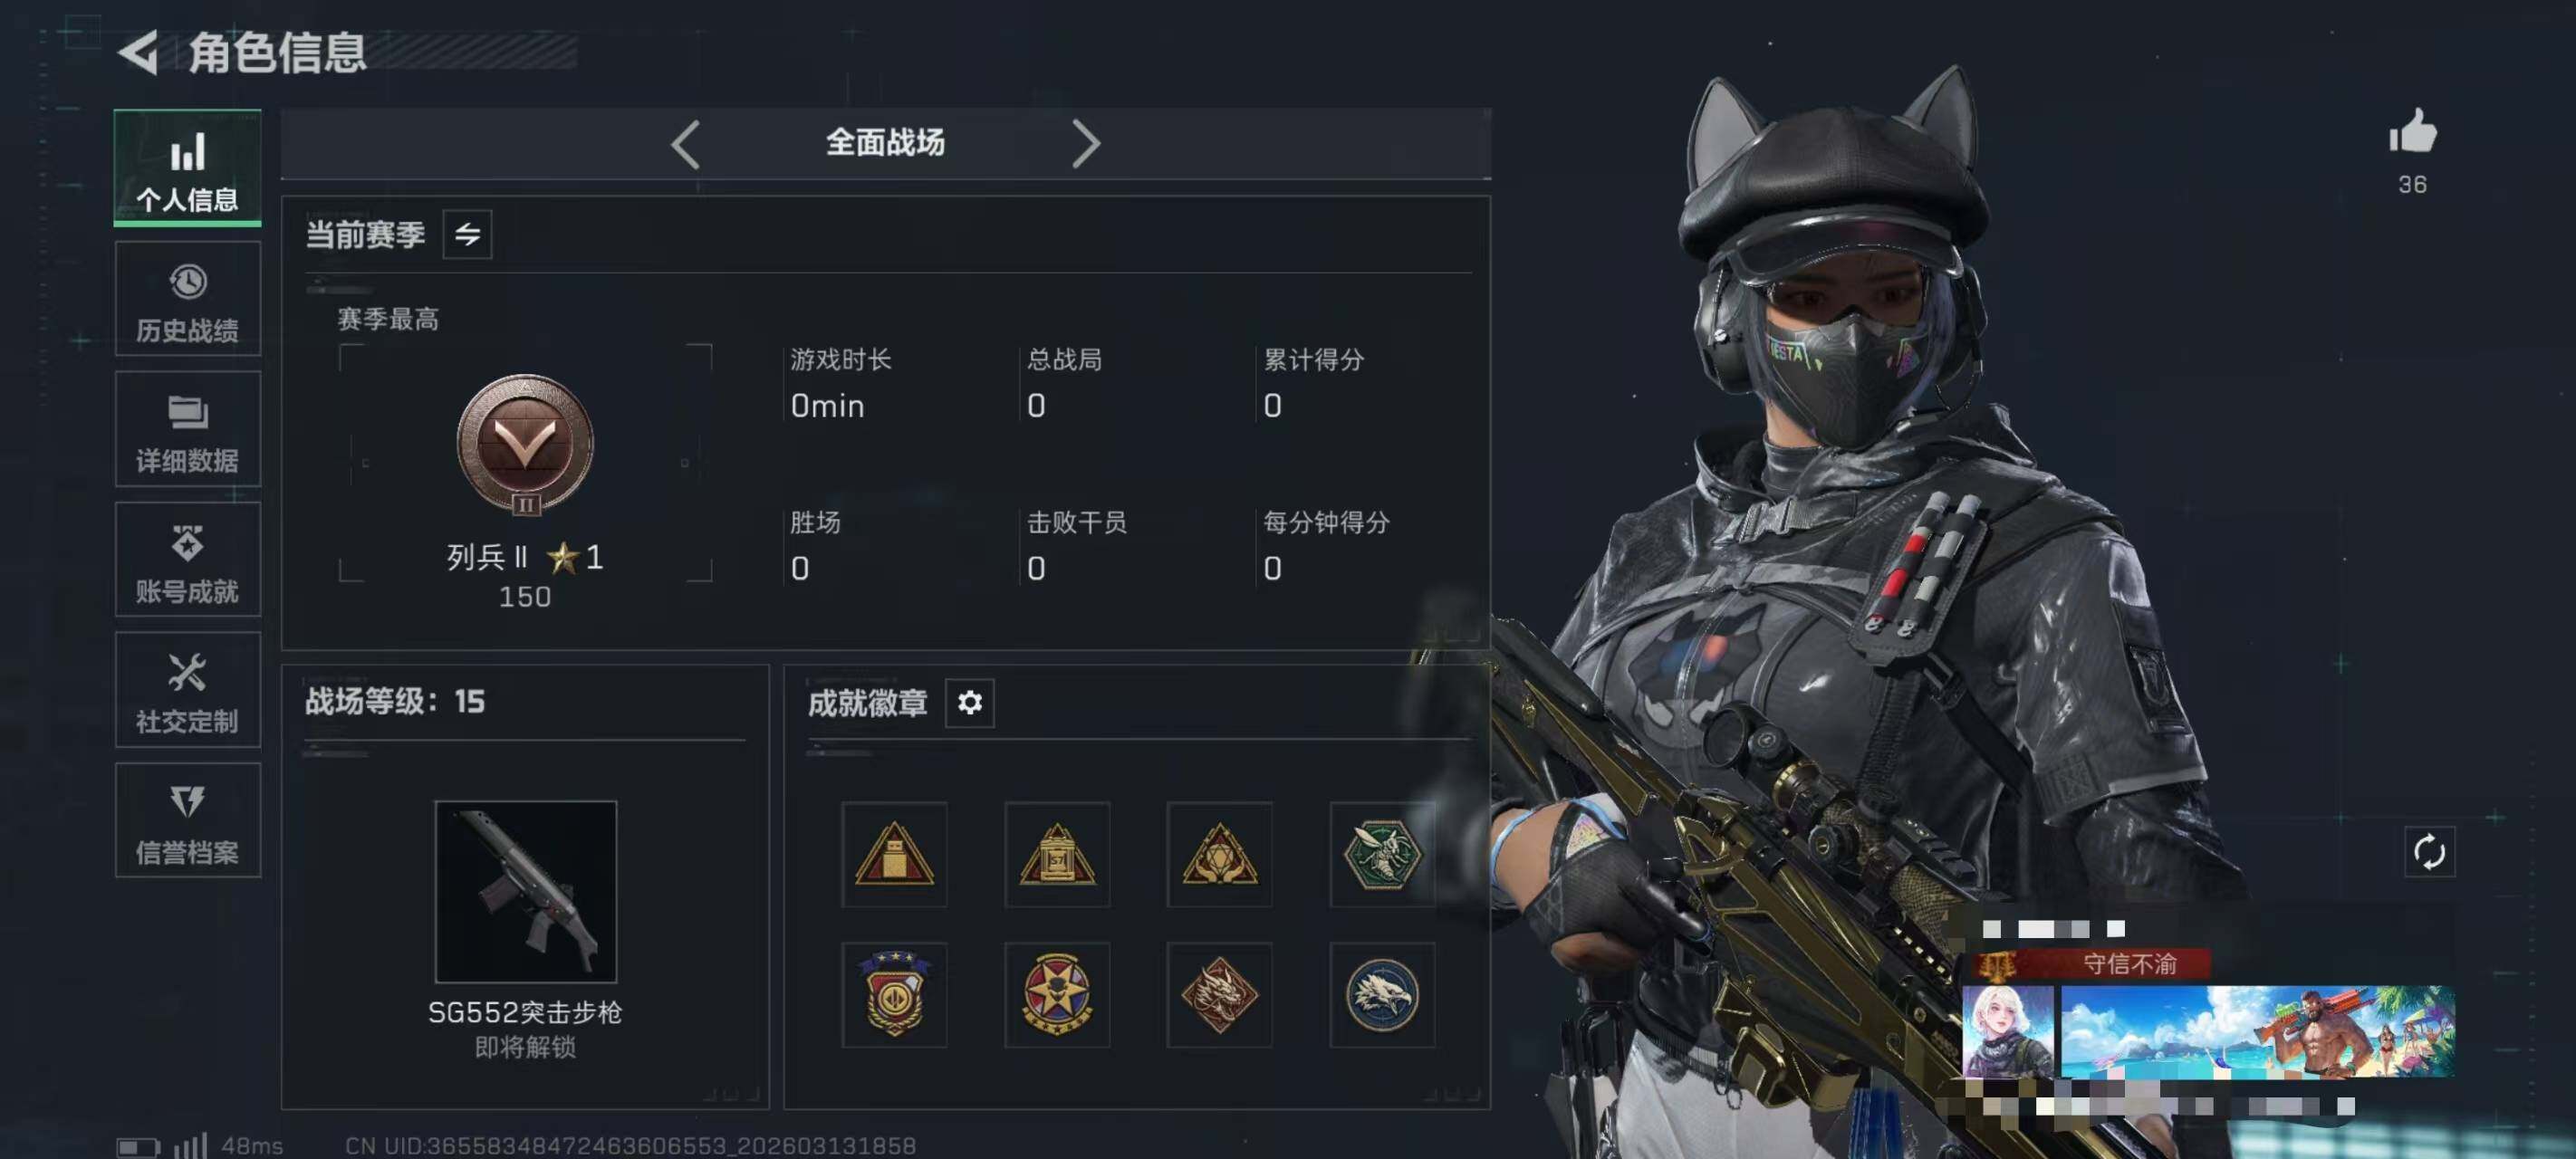
Task: Open the 账号成就 tab
Action: point(188,559)
